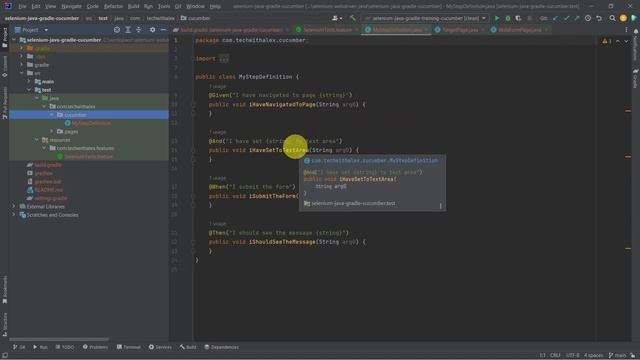640x360 pixels.
Task: Show Git history clock icon
Action: [588, 18]
